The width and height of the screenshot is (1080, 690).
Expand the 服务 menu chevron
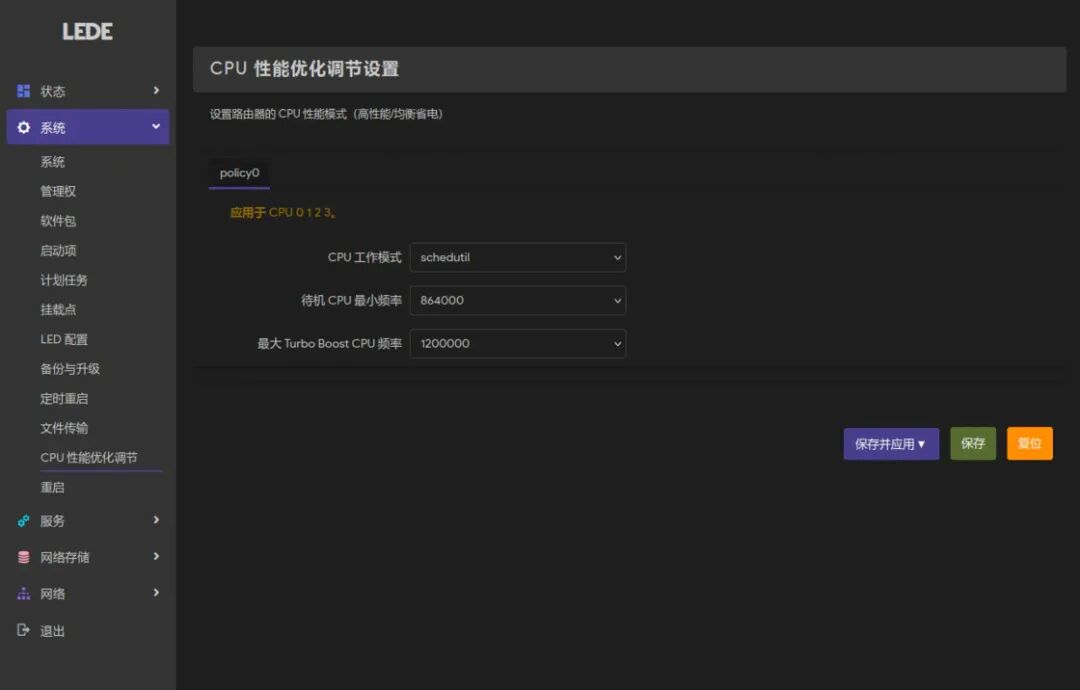pos(156,520)
